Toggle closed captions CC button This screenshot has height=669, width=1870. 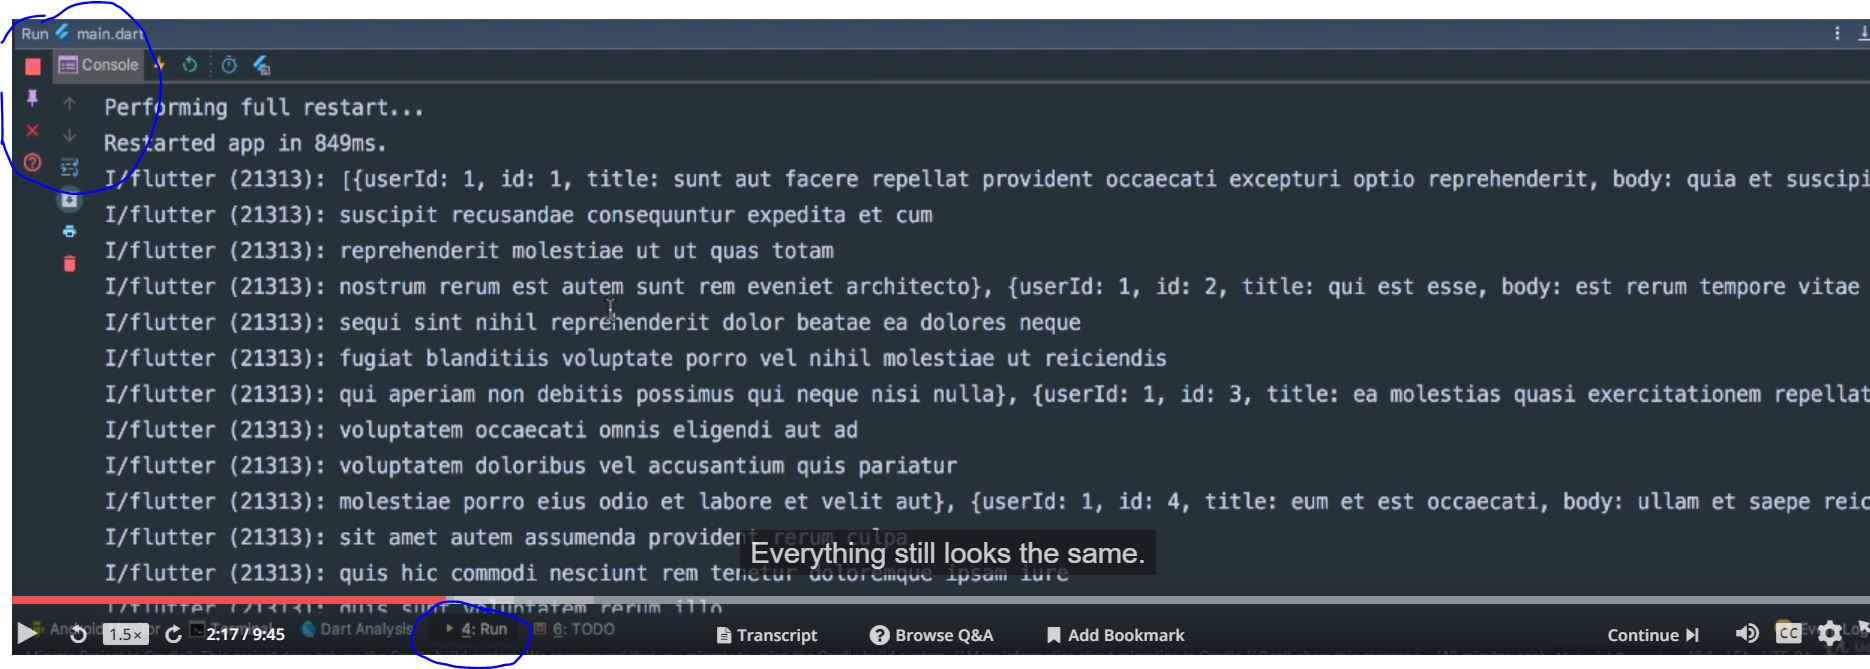coord(1788,633)
